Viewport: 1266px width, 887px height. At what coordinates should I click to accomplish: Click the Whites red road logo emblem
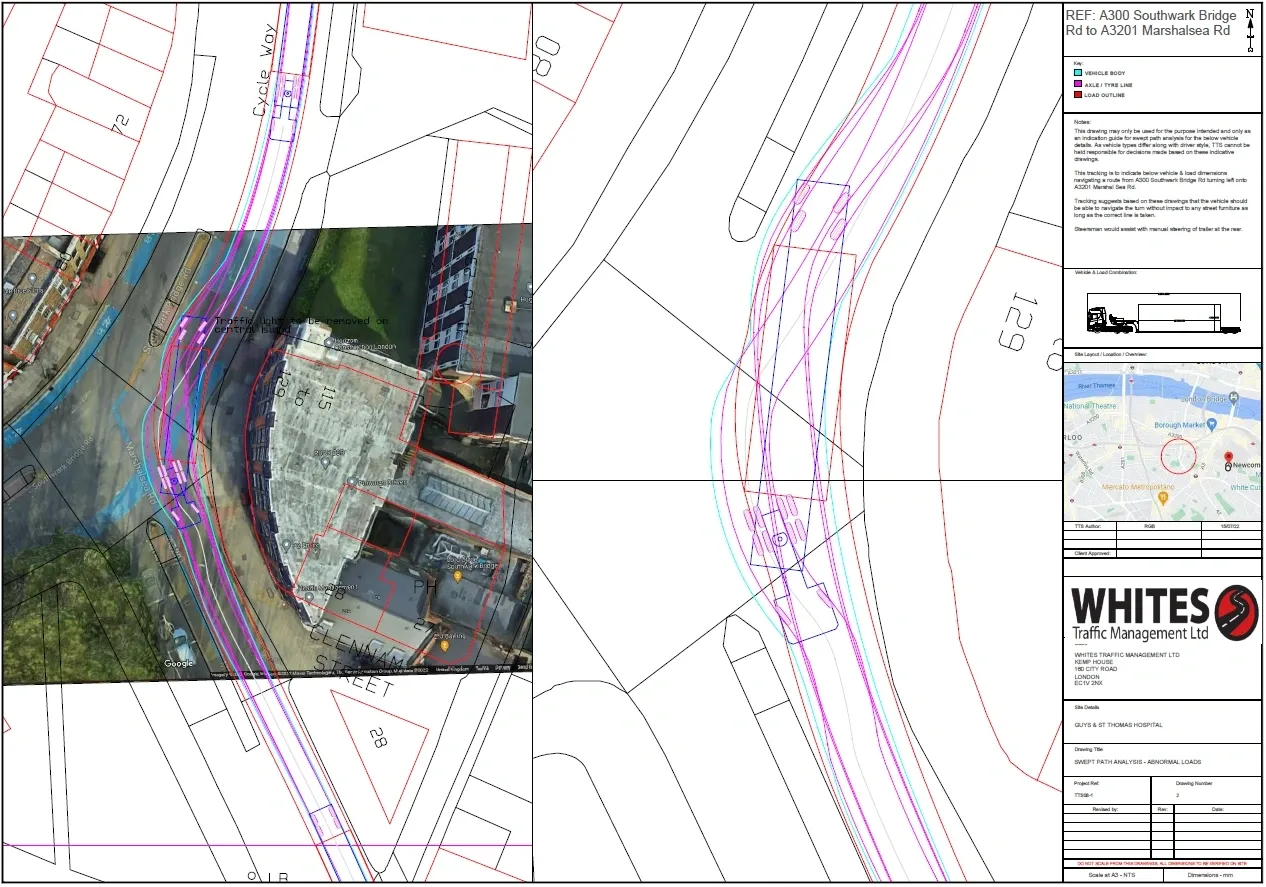(1235, 612)
